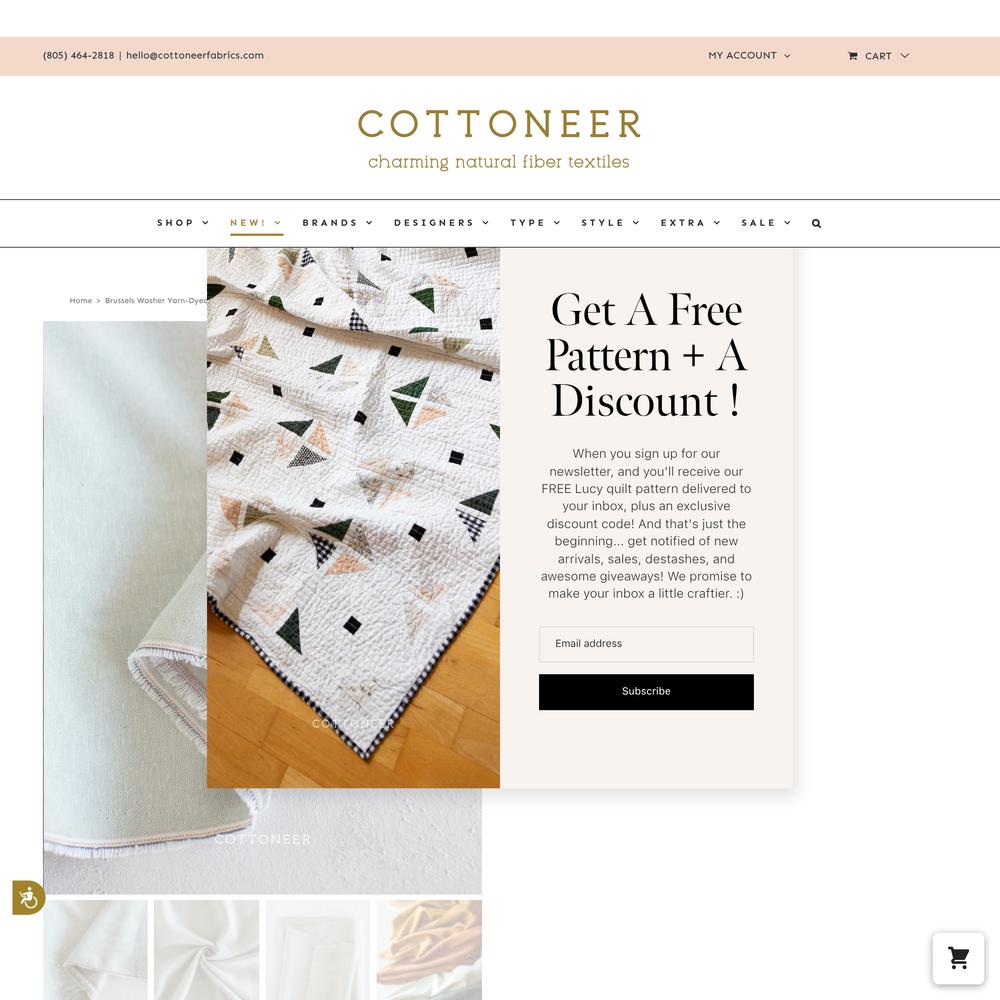1000x1000 pixels.
Task: Select the mustard fabric thumbnail
Action: (x=429, y=950)
